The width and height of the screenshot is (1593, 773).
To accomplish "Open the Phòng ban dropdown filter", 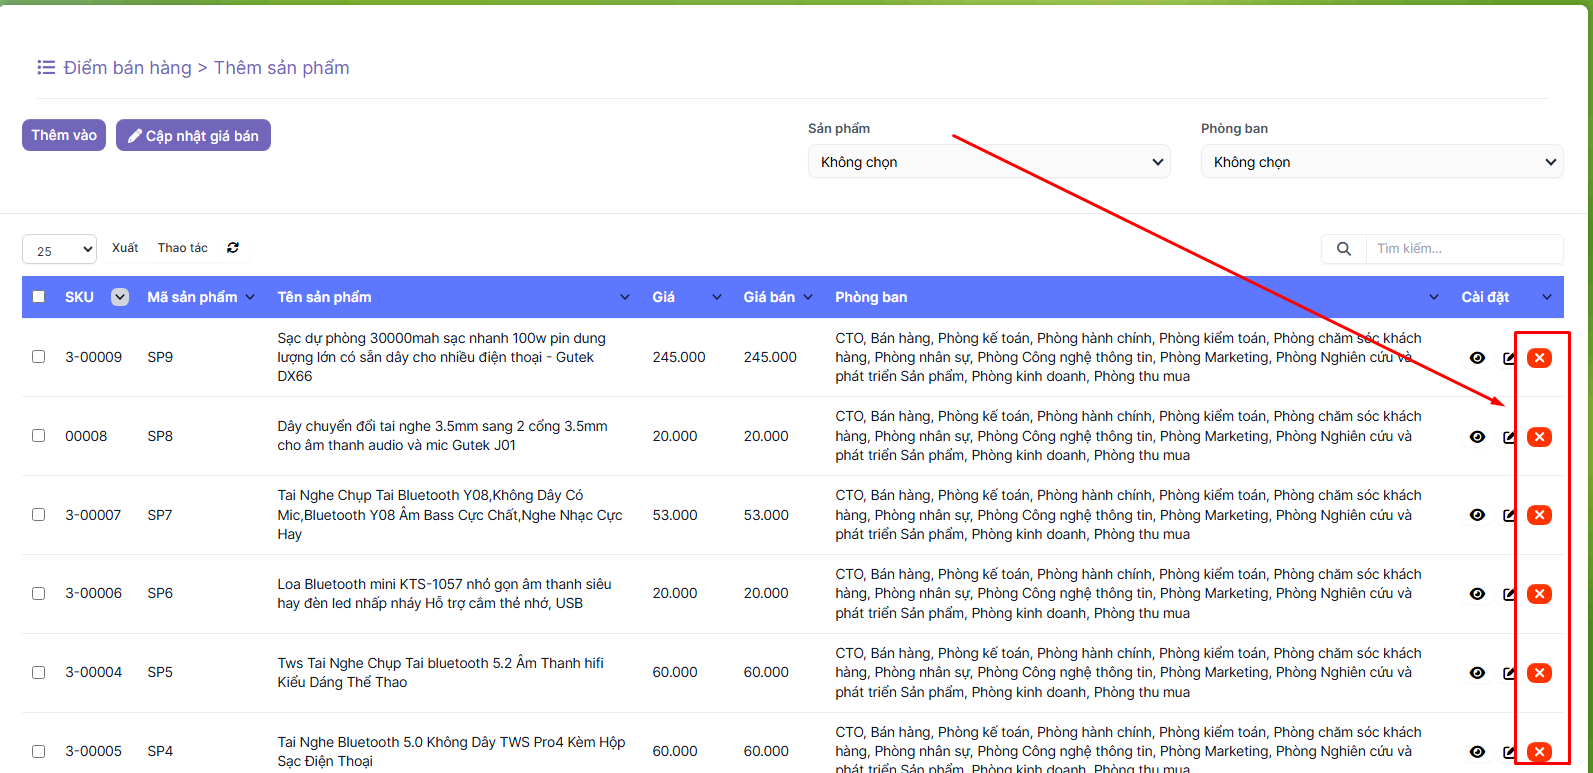I will click(1381, 162).
